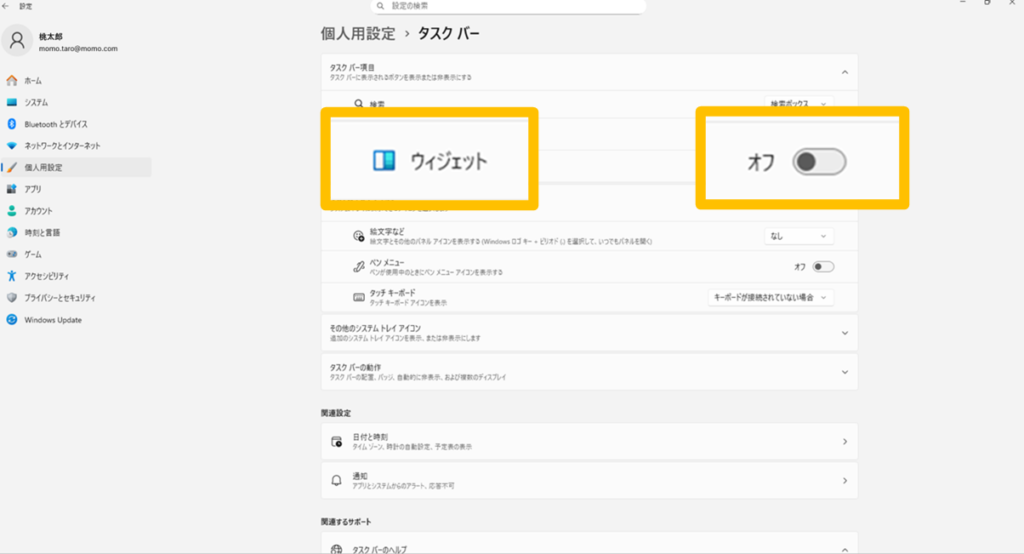This screenshot has width=1024, height=554.
Task: Open アクセシビリティ via its figure icon
Action: click(x=12, y=276)
